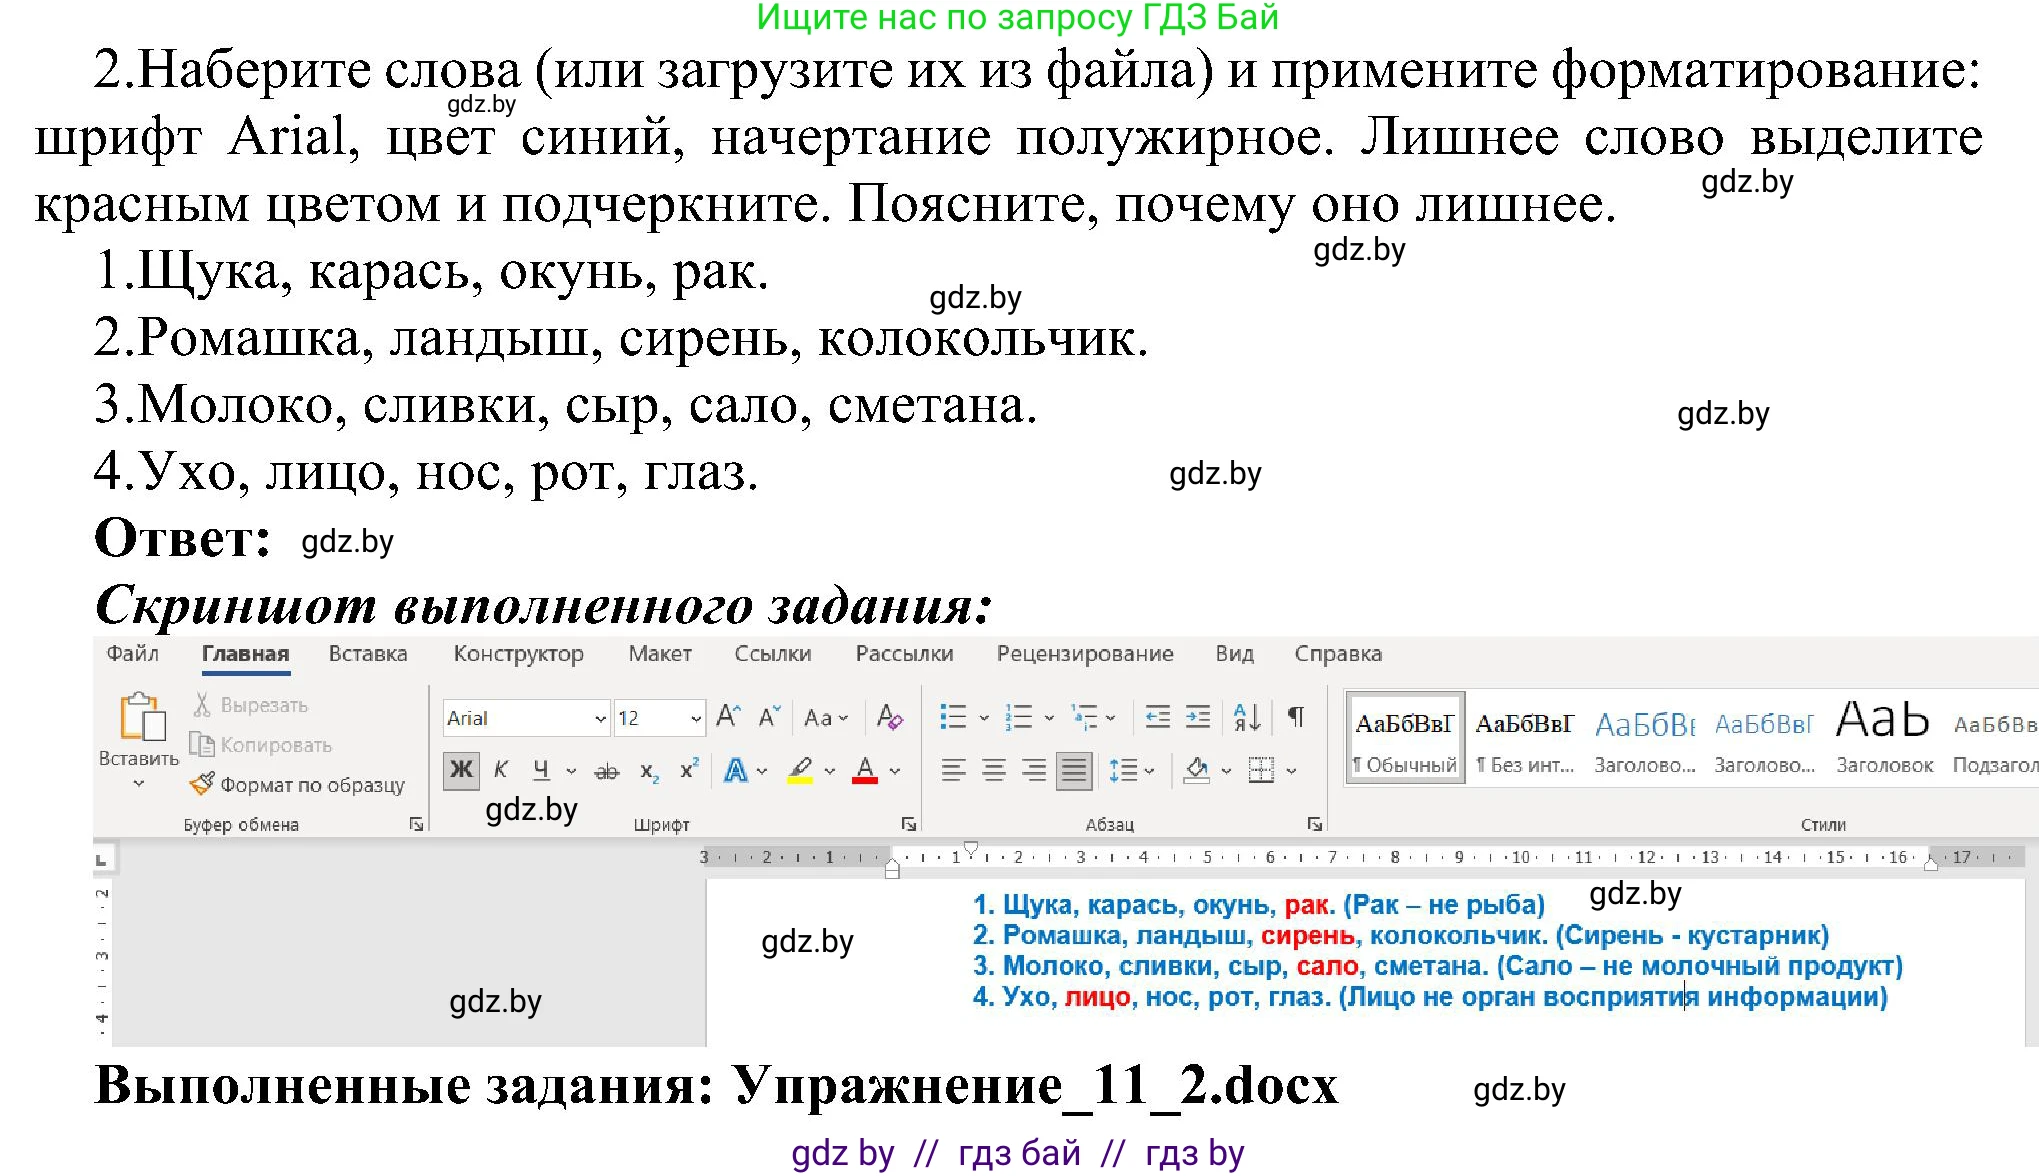
Task: Toggle paragraph marks display (¶)
Action: [1297, 717]
